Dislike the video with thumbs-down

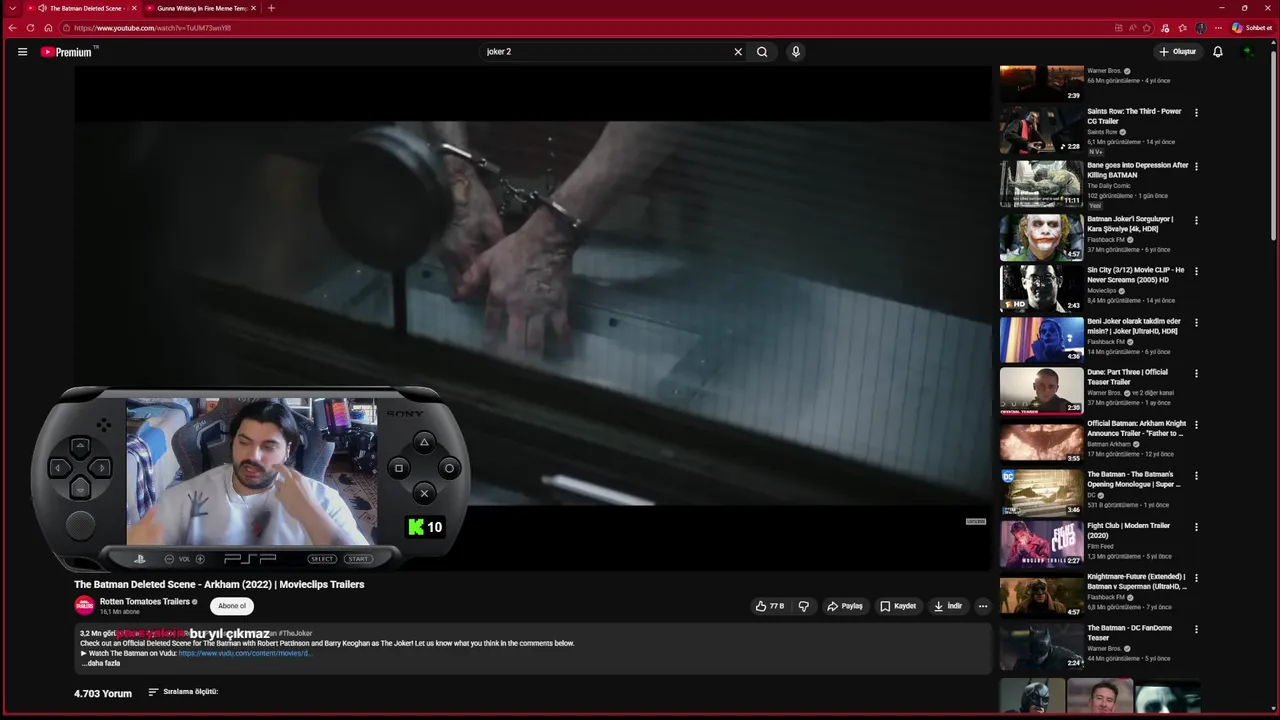(x=803, y=606)
